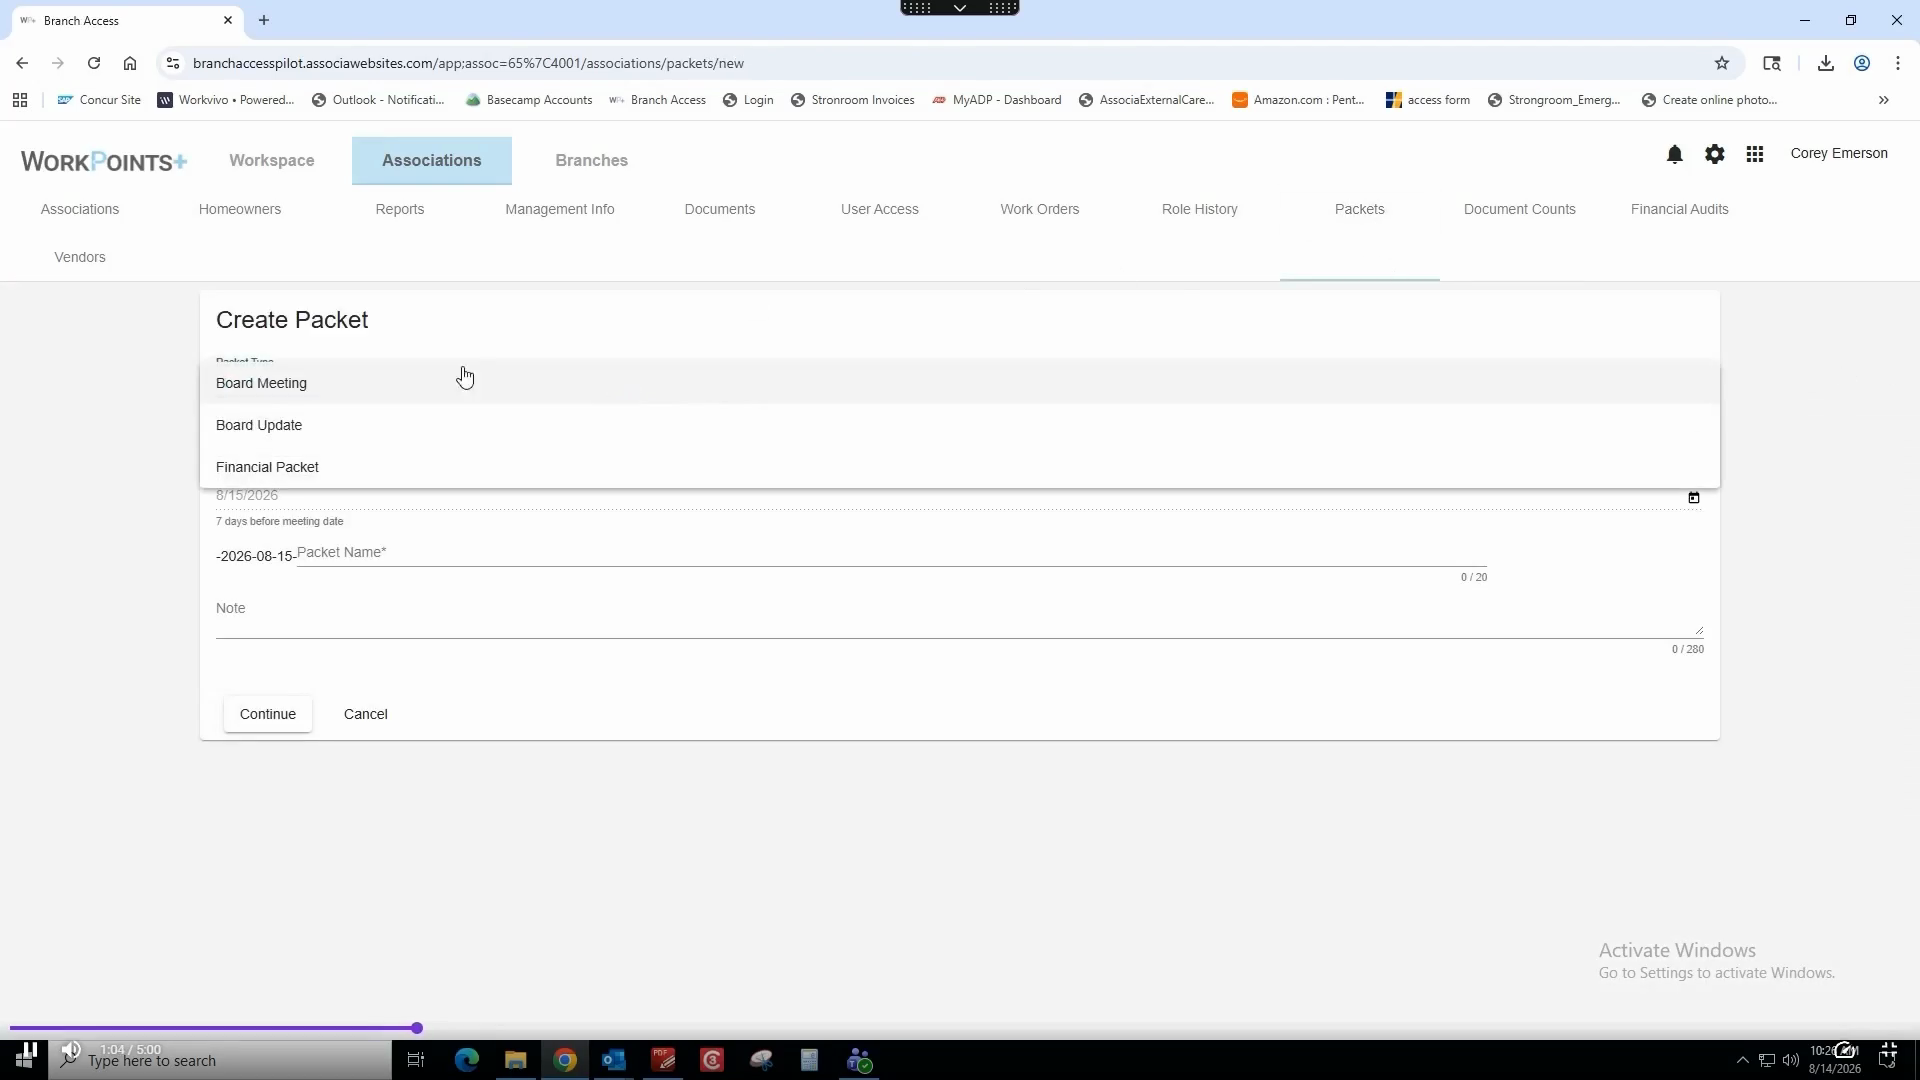This screenshot has width=1920, height=1080.
Task: Select Board Update packet type
Action: pyautogui.click(x=960, y=425)
